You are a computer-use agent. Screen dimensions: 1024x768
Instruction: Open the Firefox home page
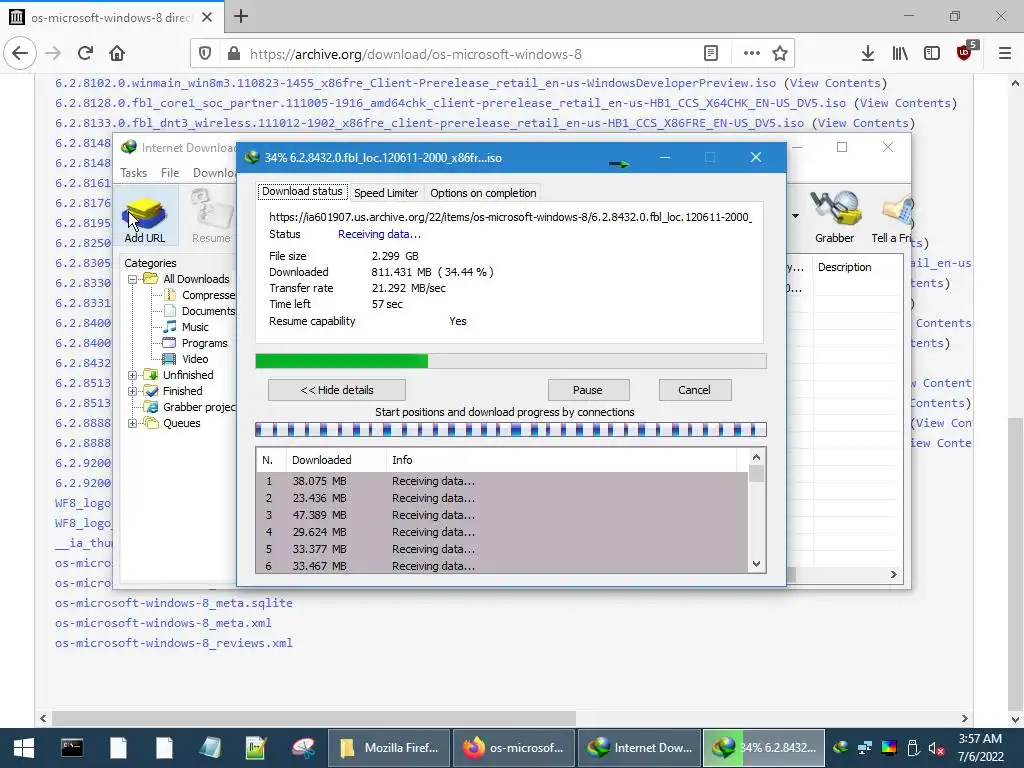(117, 54)
